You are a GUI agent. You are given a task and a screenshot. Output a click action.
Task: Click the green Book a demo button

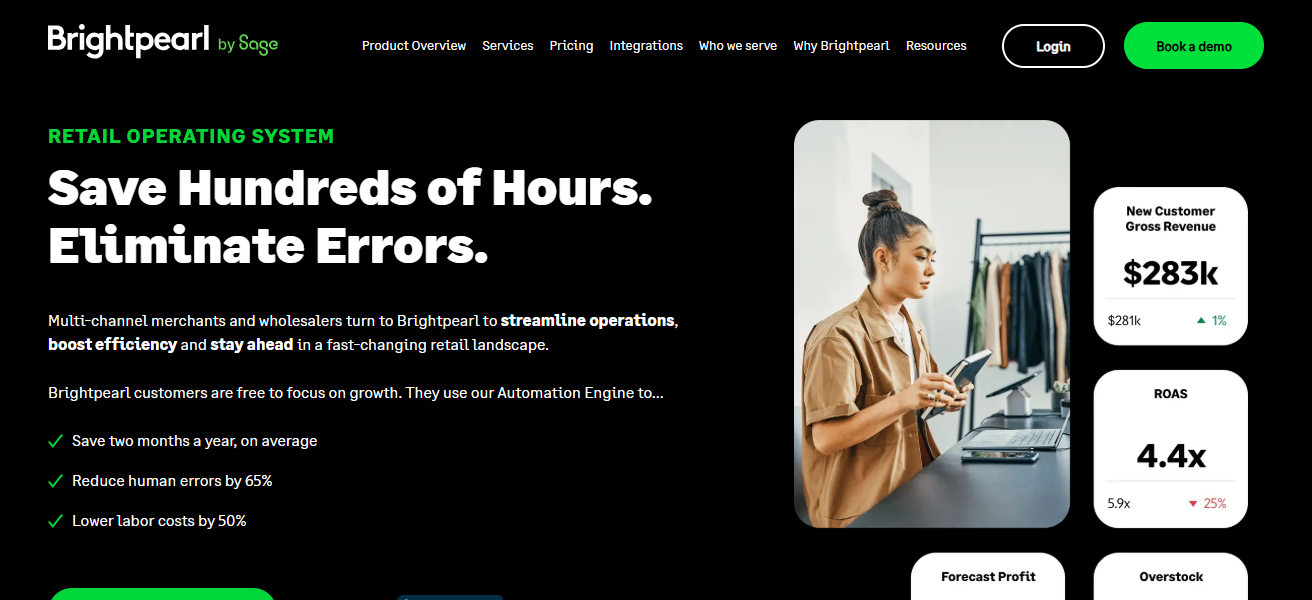(x=1194, y=46)
